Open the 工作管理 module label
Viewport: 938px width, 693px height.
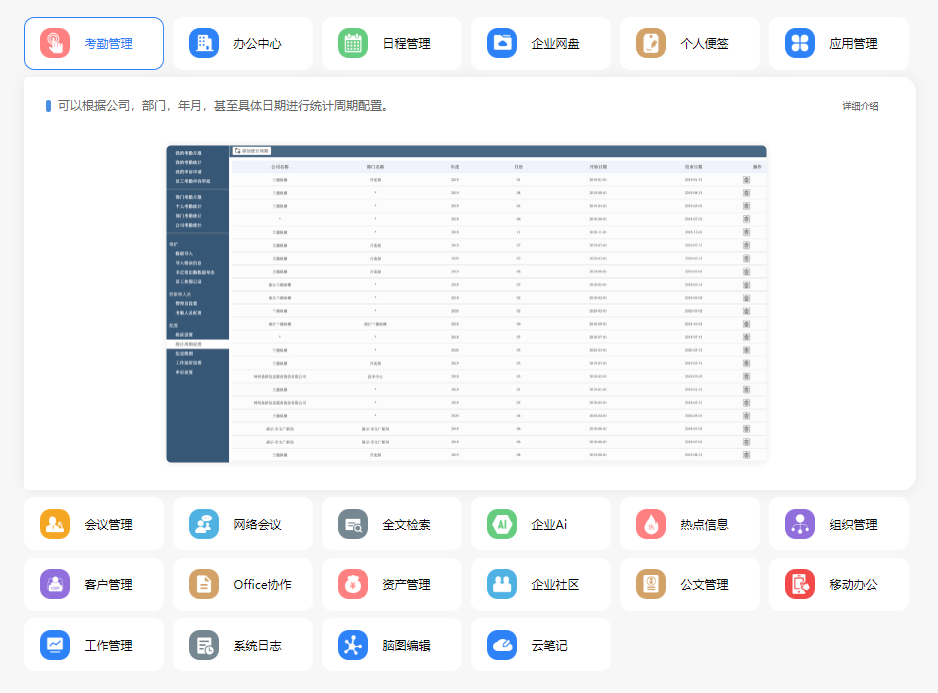108,646
